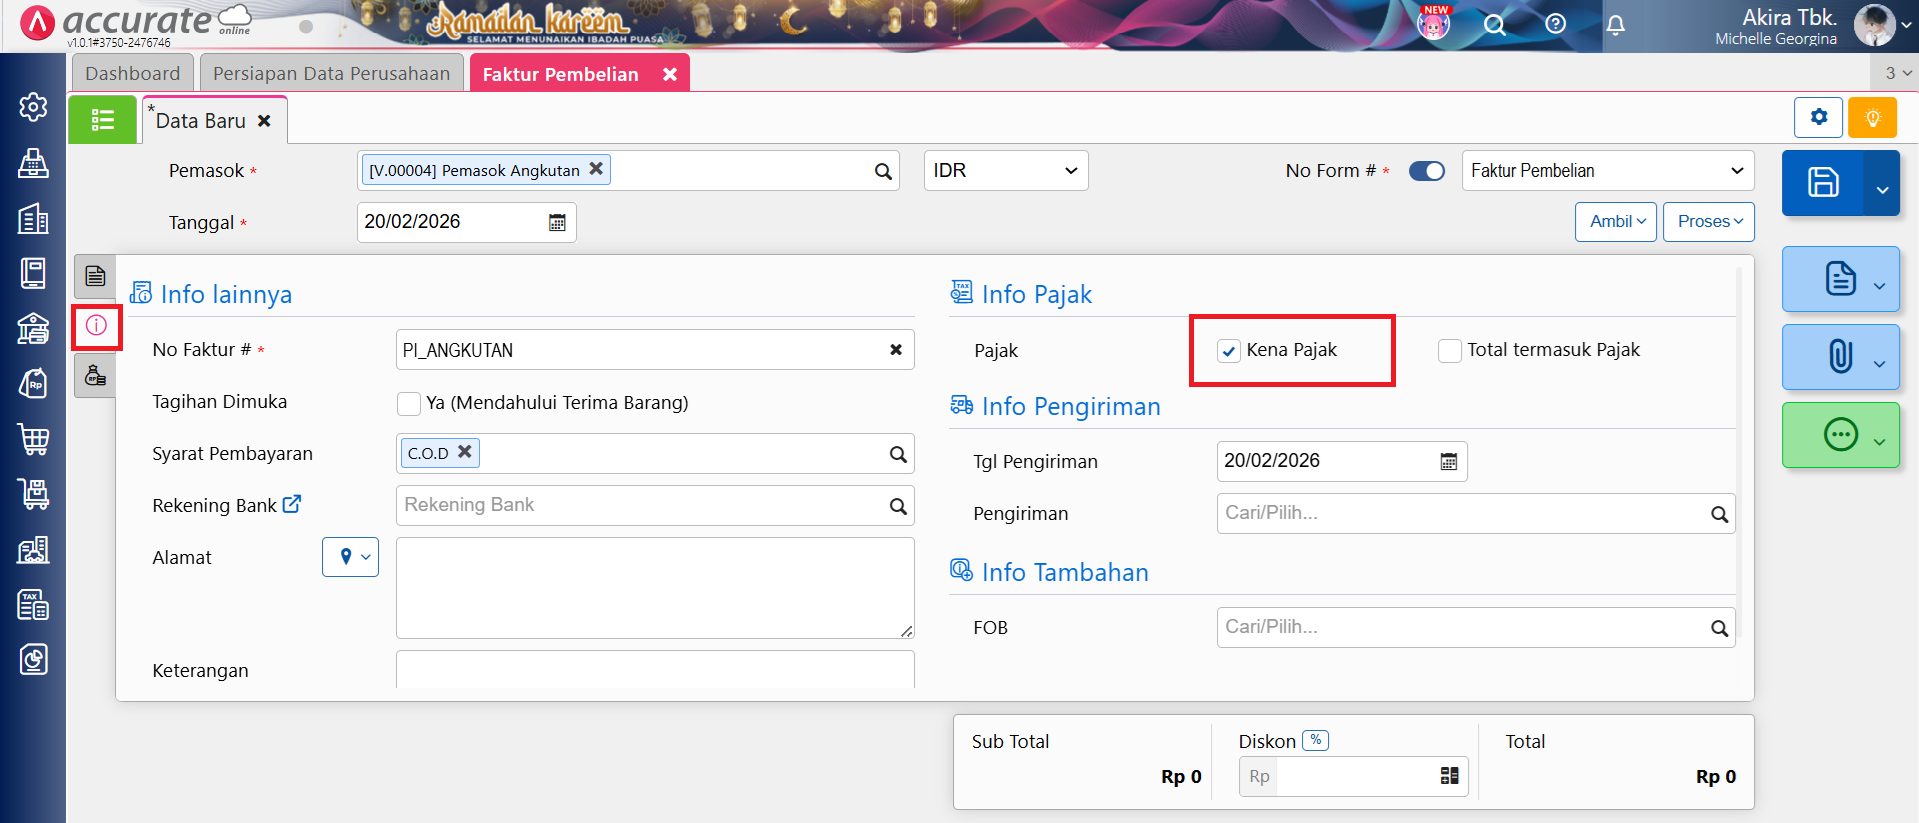
Task: Expand the IDR currency dropdown
Action: [x=1005, y=171]
